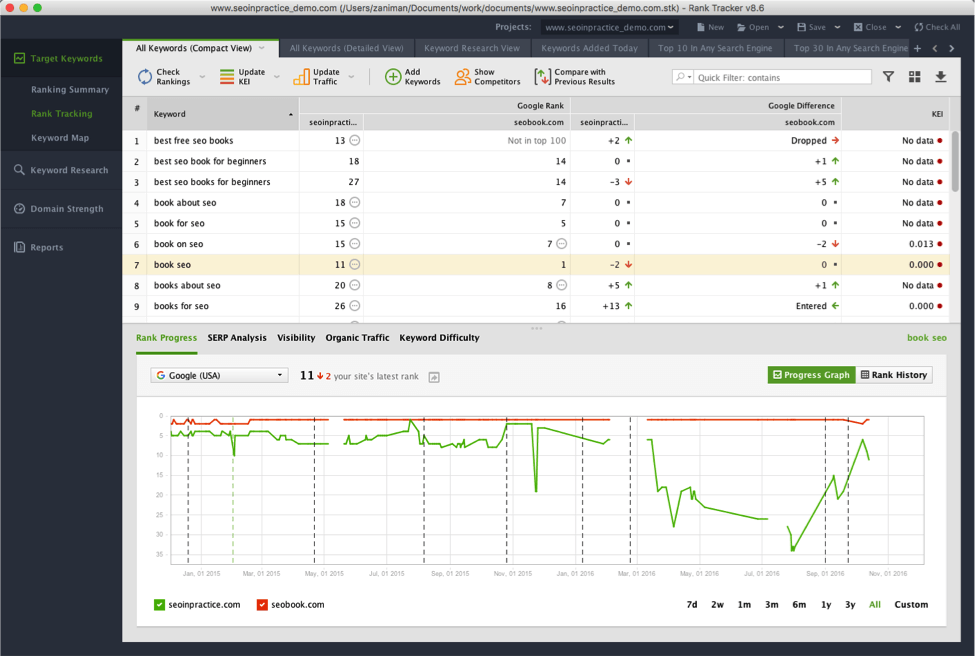
Task: Expand the Check Rankings dropdown arrow
Action: 202,77
